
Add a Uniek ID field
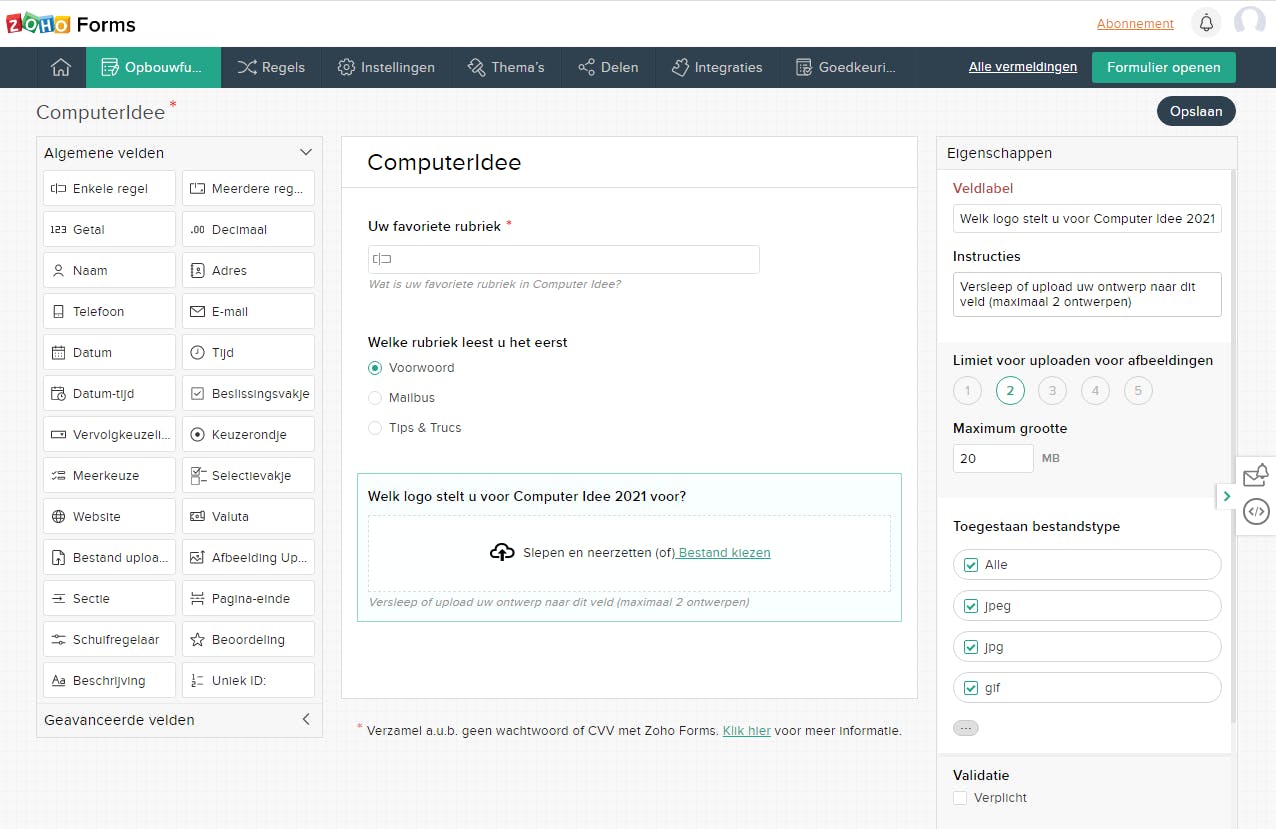coord(249,680)
